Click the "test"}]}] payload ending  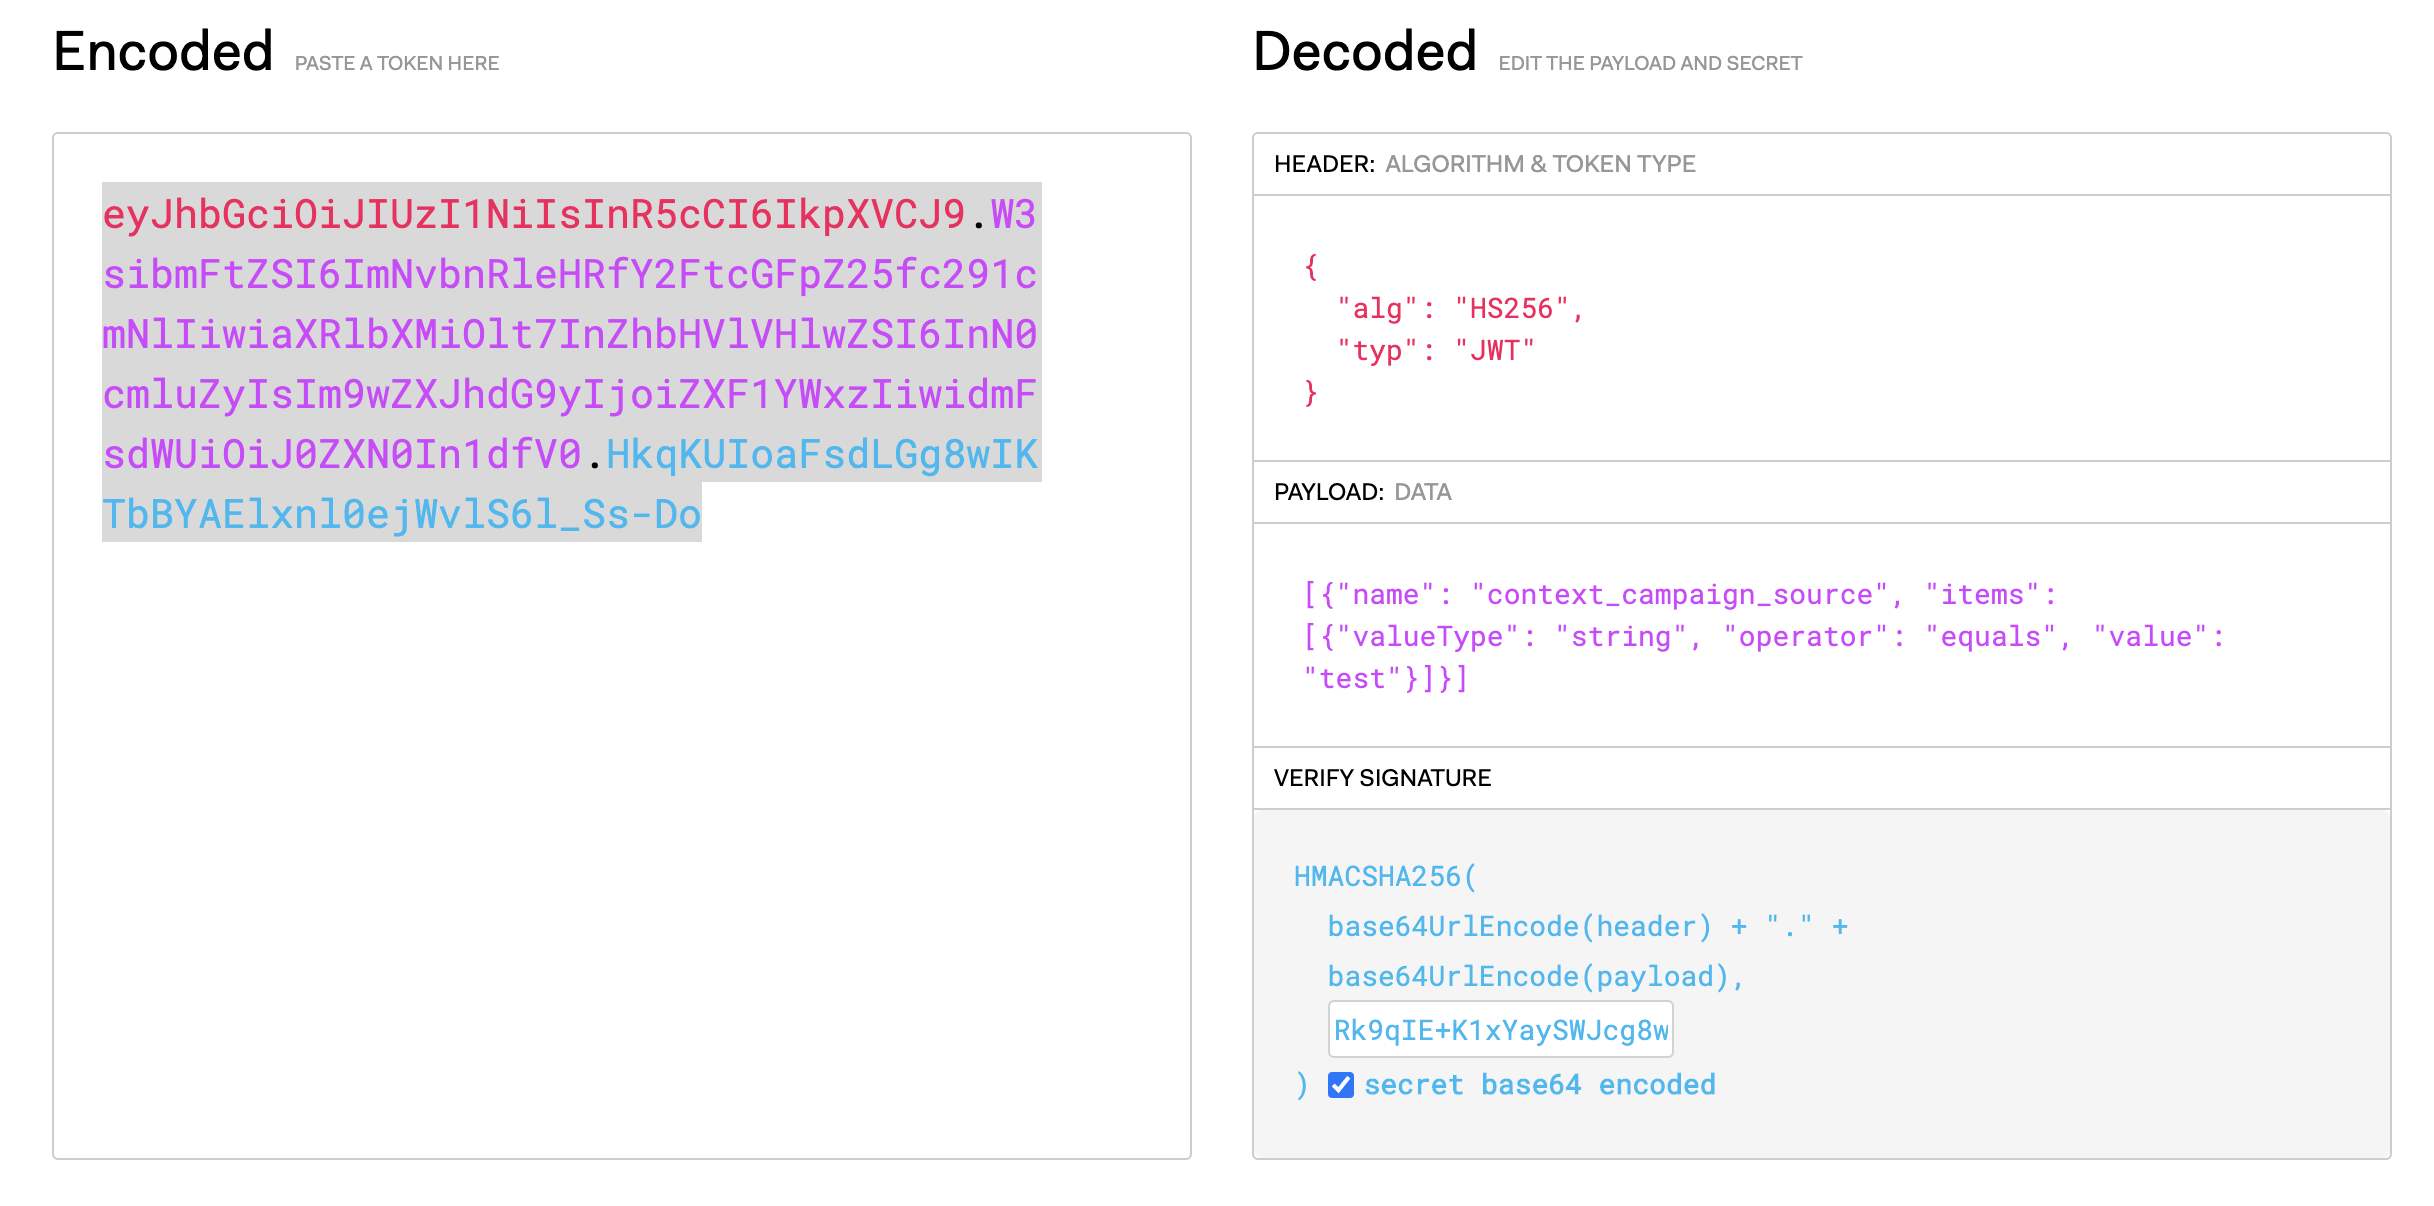coord(1385,679)
